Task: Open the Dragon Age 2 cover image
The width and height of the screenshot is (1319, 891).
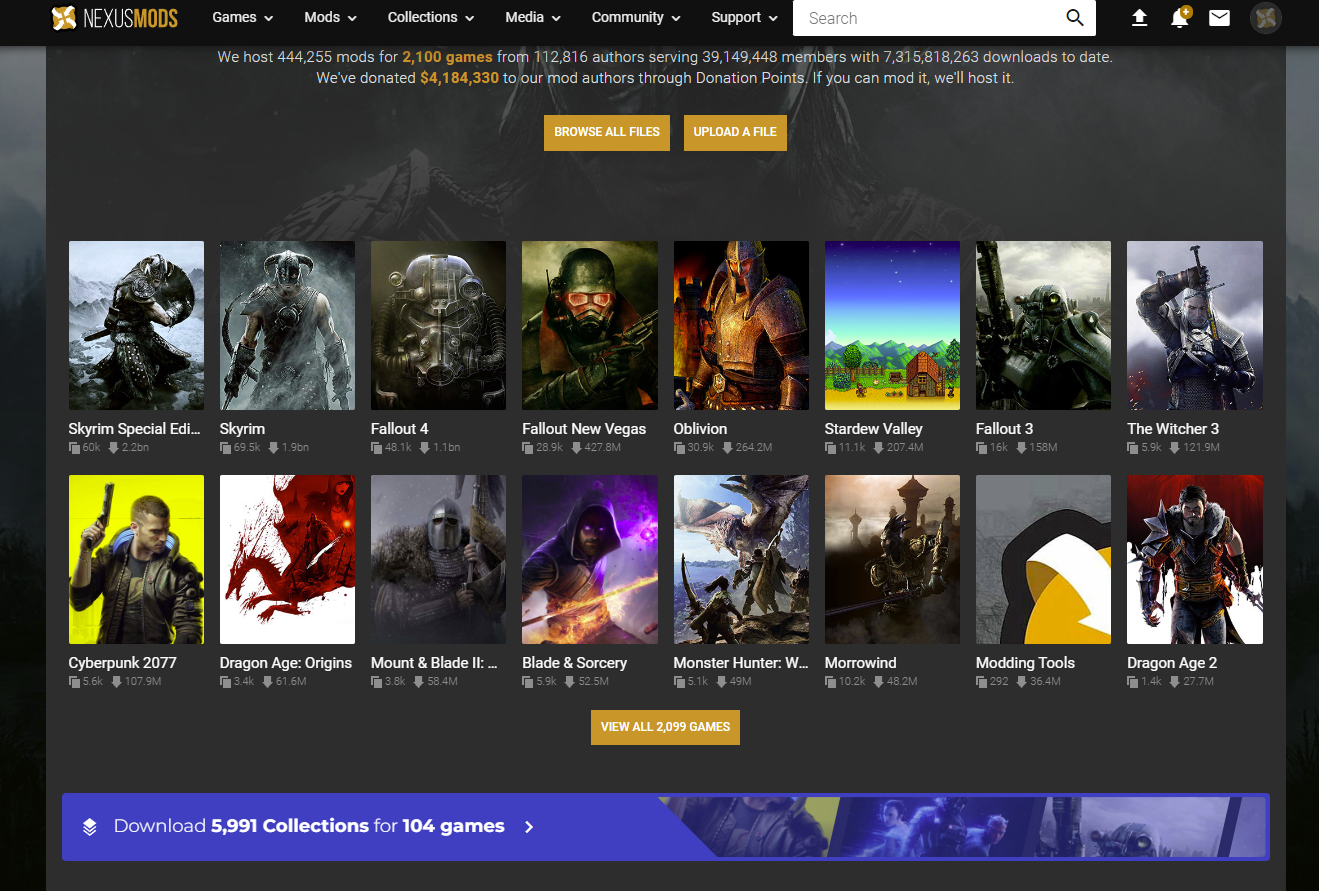Action: pyautogui.click(x=1195, y=559)
